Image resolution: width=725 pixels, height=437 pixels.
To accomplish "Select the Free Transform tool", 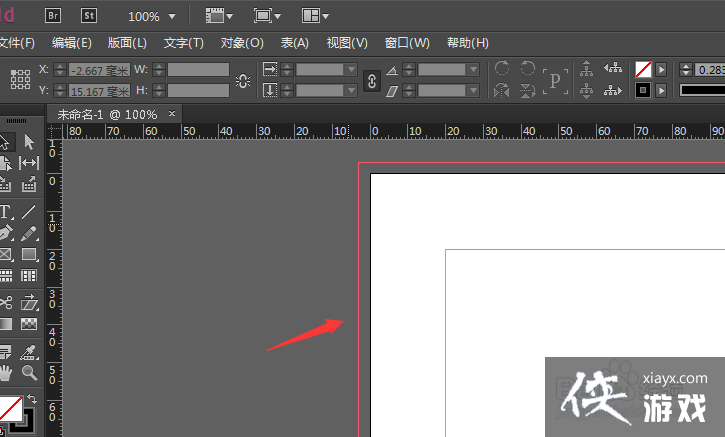I will (30, 302).
